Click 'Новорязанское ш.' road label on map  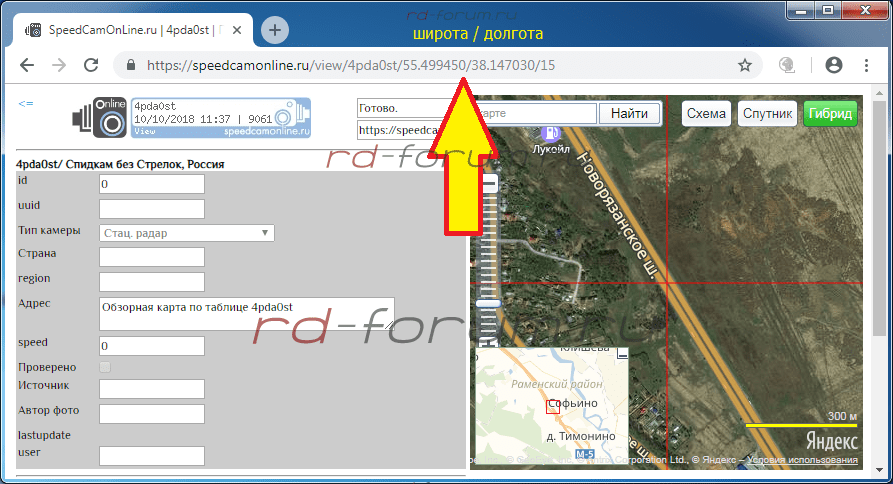pos(617,215)
